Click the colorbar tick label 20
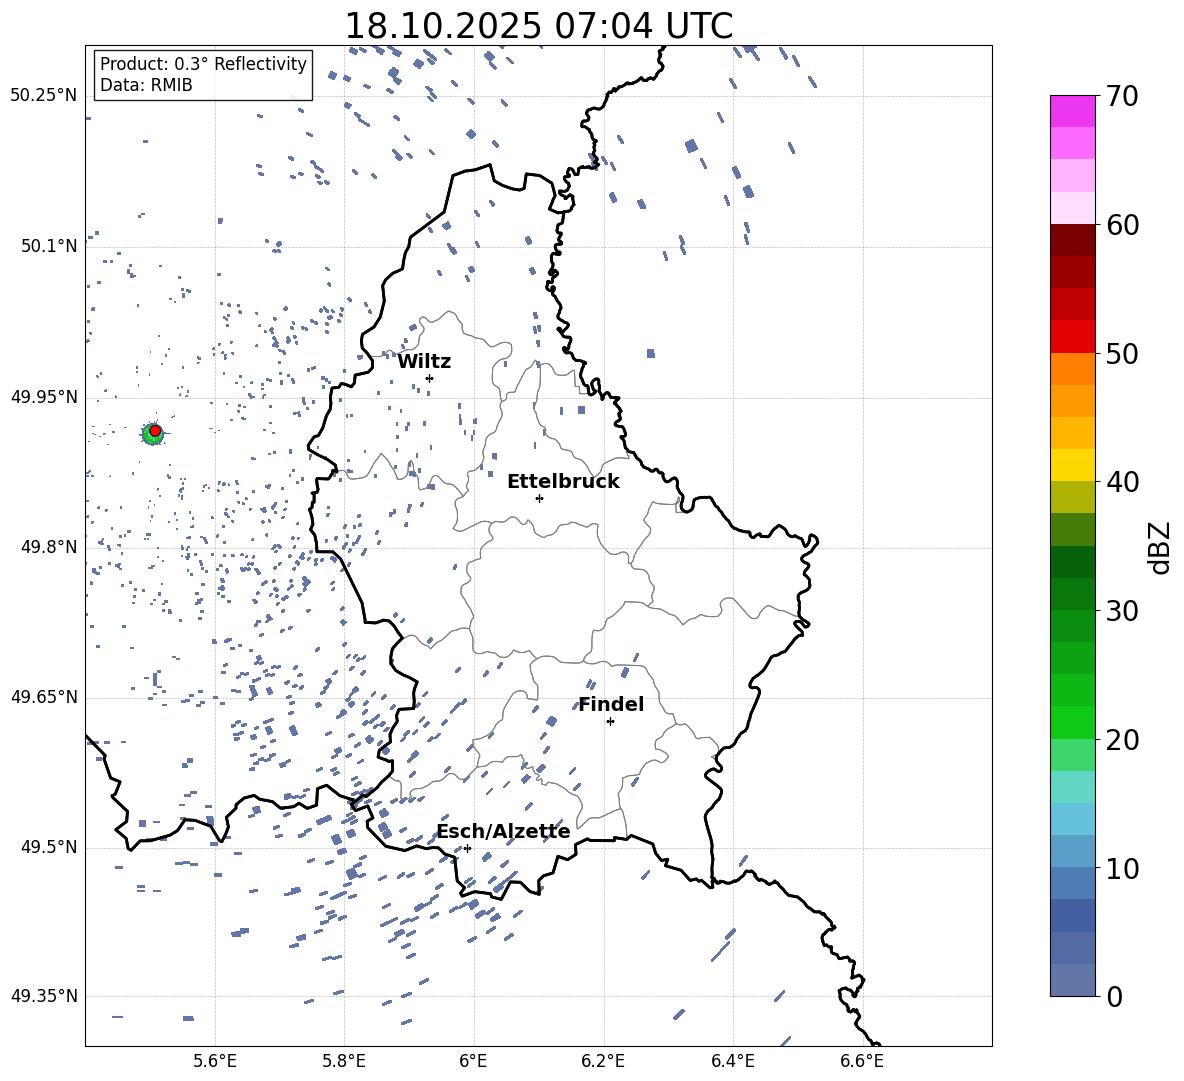This screenshot has height=1081, width=1184. tap(1122, 740)
